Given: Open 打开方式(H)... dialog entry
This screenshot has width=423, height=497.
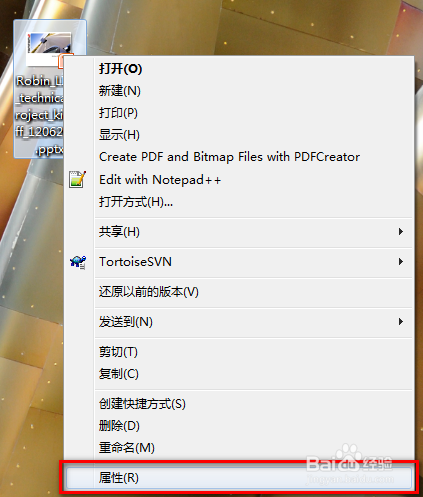Looking at the screenshot, I should [x=136, y=202].
